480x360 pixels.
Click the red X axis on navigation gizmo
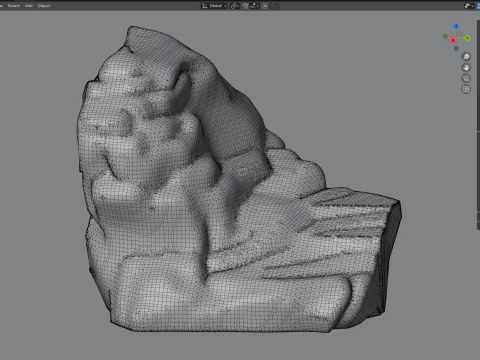point(453,40)
